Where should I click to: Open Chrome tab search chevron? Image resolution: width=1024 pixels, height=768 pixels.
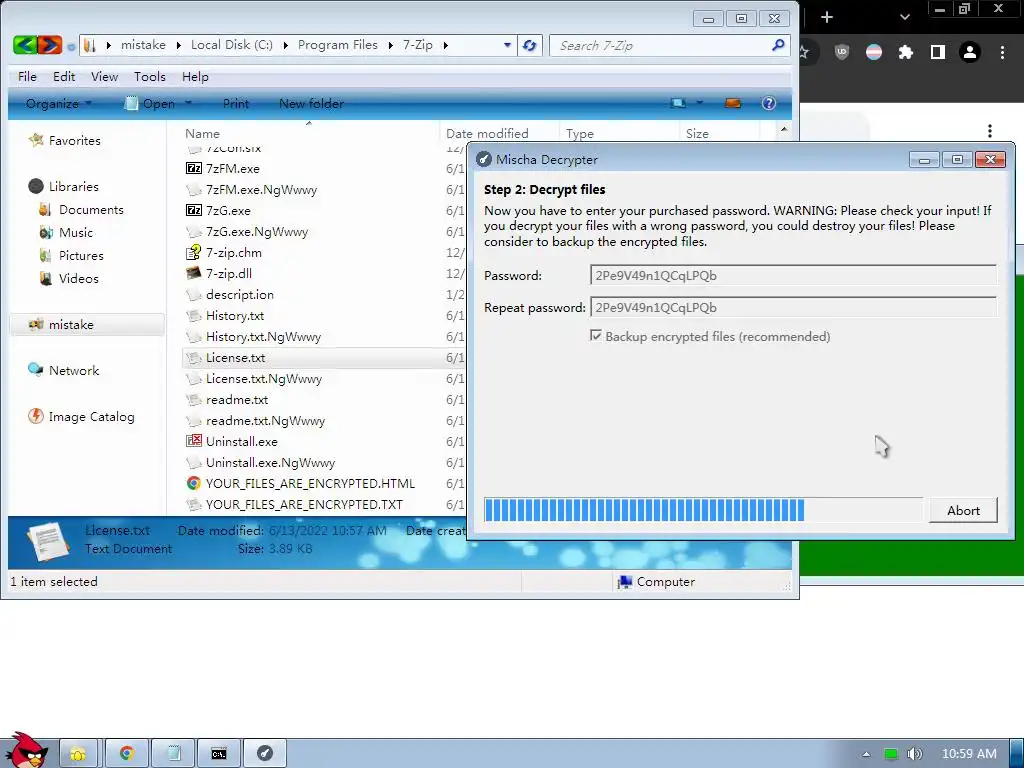click(904, 17)
